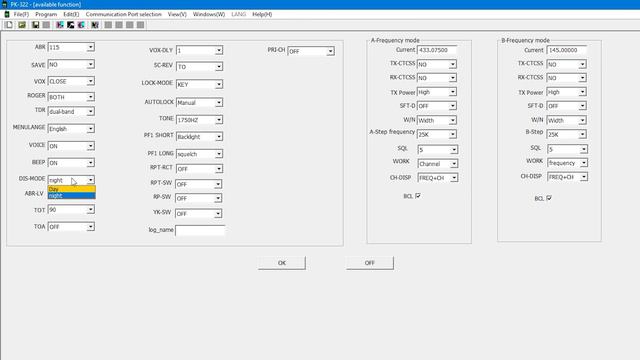640x360 pixels.
Task: Click the OFF button
Action: coord(370,263)
